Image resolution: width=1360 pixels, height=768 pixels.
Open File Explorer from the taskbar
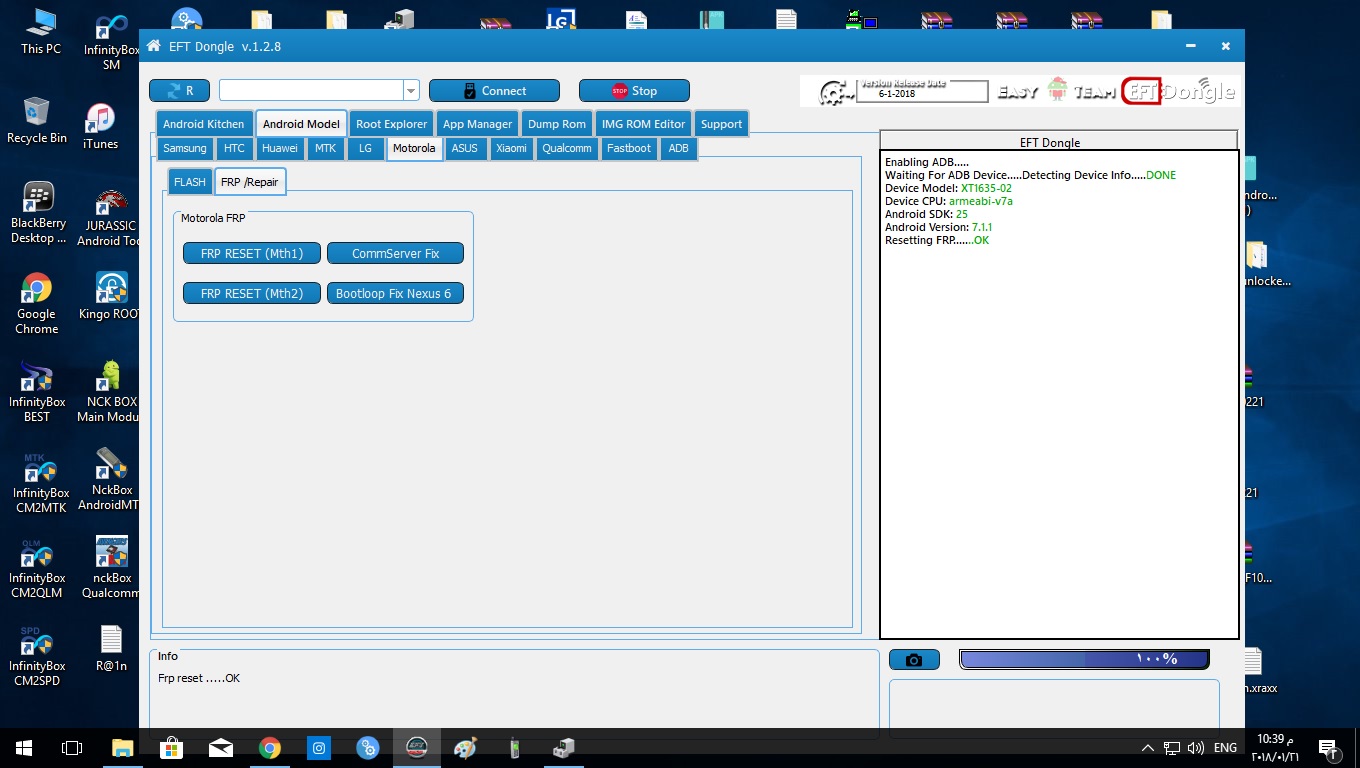point(122,747)
